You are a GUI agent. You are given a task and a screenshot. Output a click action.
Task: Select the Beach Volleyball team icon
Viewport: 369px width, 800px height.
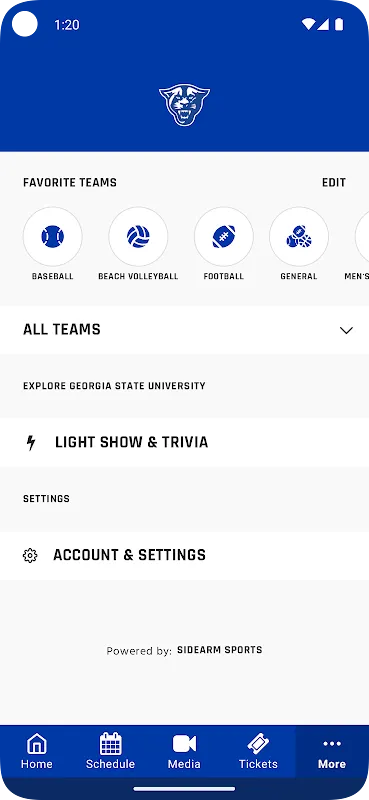pos(138,237)
